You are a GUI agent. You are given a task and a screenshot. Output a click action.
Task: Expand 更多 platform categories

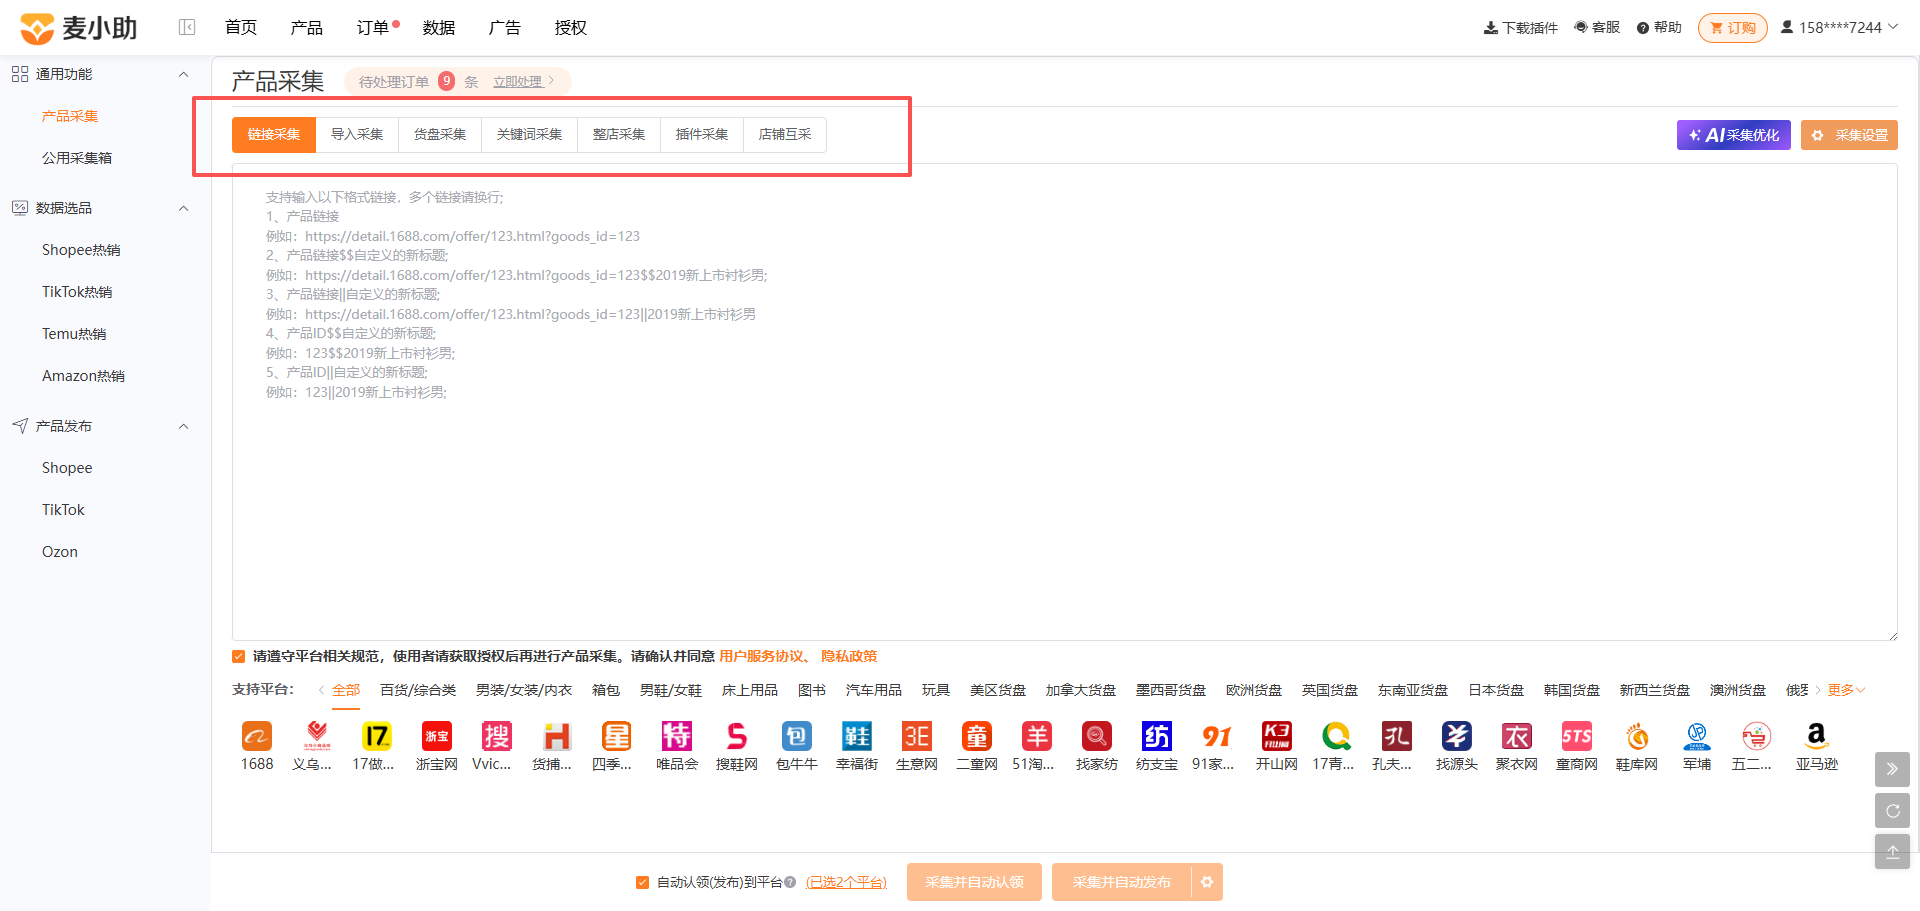[x=1846, y=690]
